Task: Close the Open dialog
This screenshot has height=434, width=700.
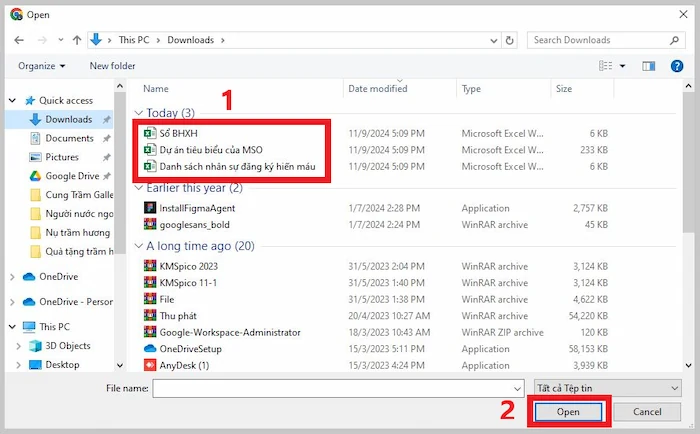Action: coord(683,15)
